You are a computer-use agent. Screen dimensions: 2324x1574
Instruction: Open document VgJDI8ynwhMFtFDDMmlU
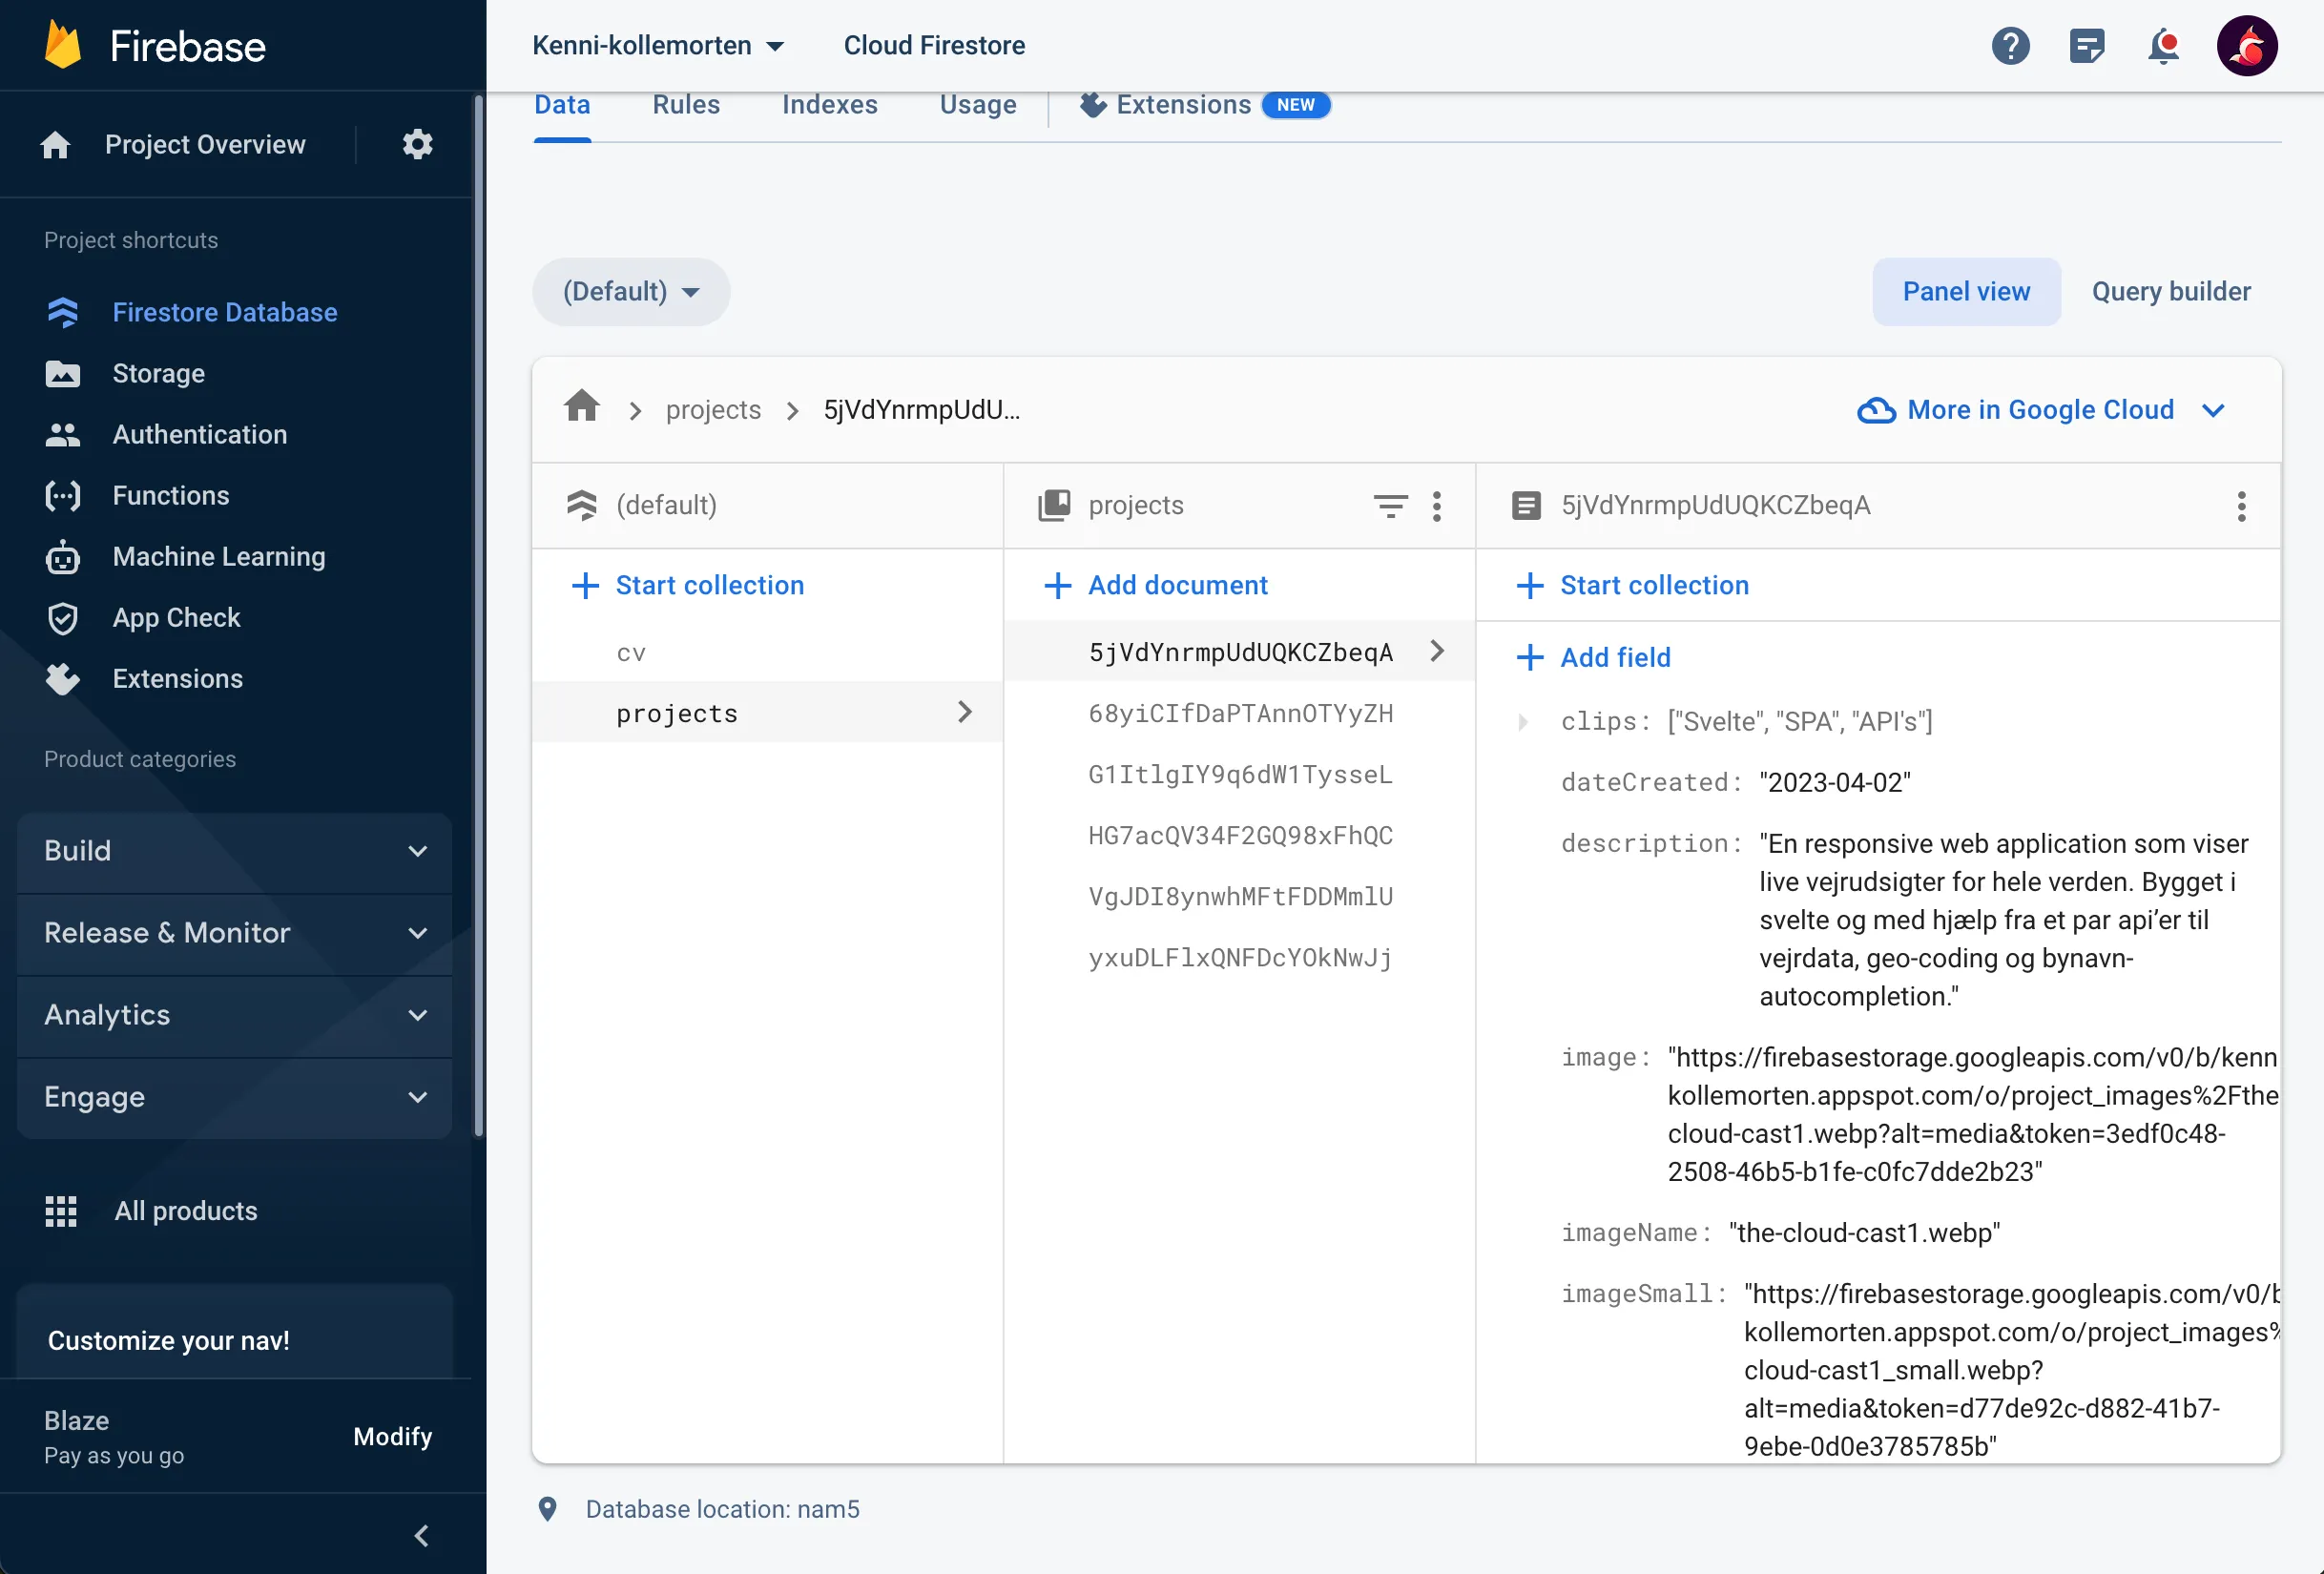pos(1240,896)
